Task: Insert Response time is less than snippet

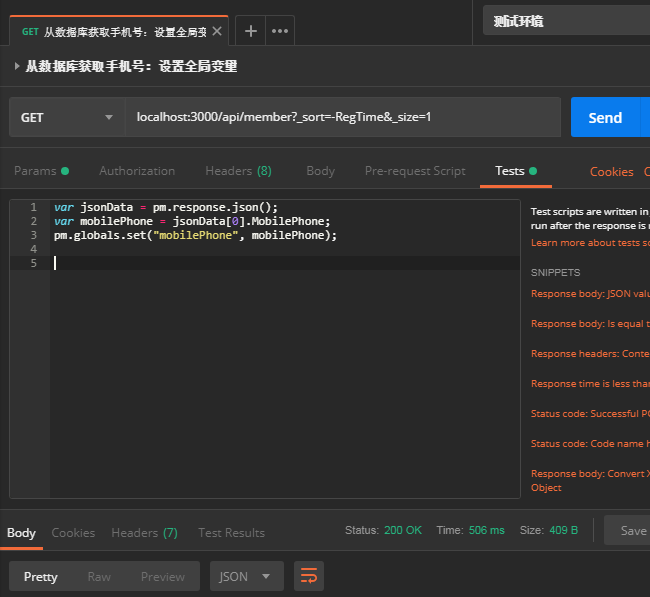Action: click(590, 383)
